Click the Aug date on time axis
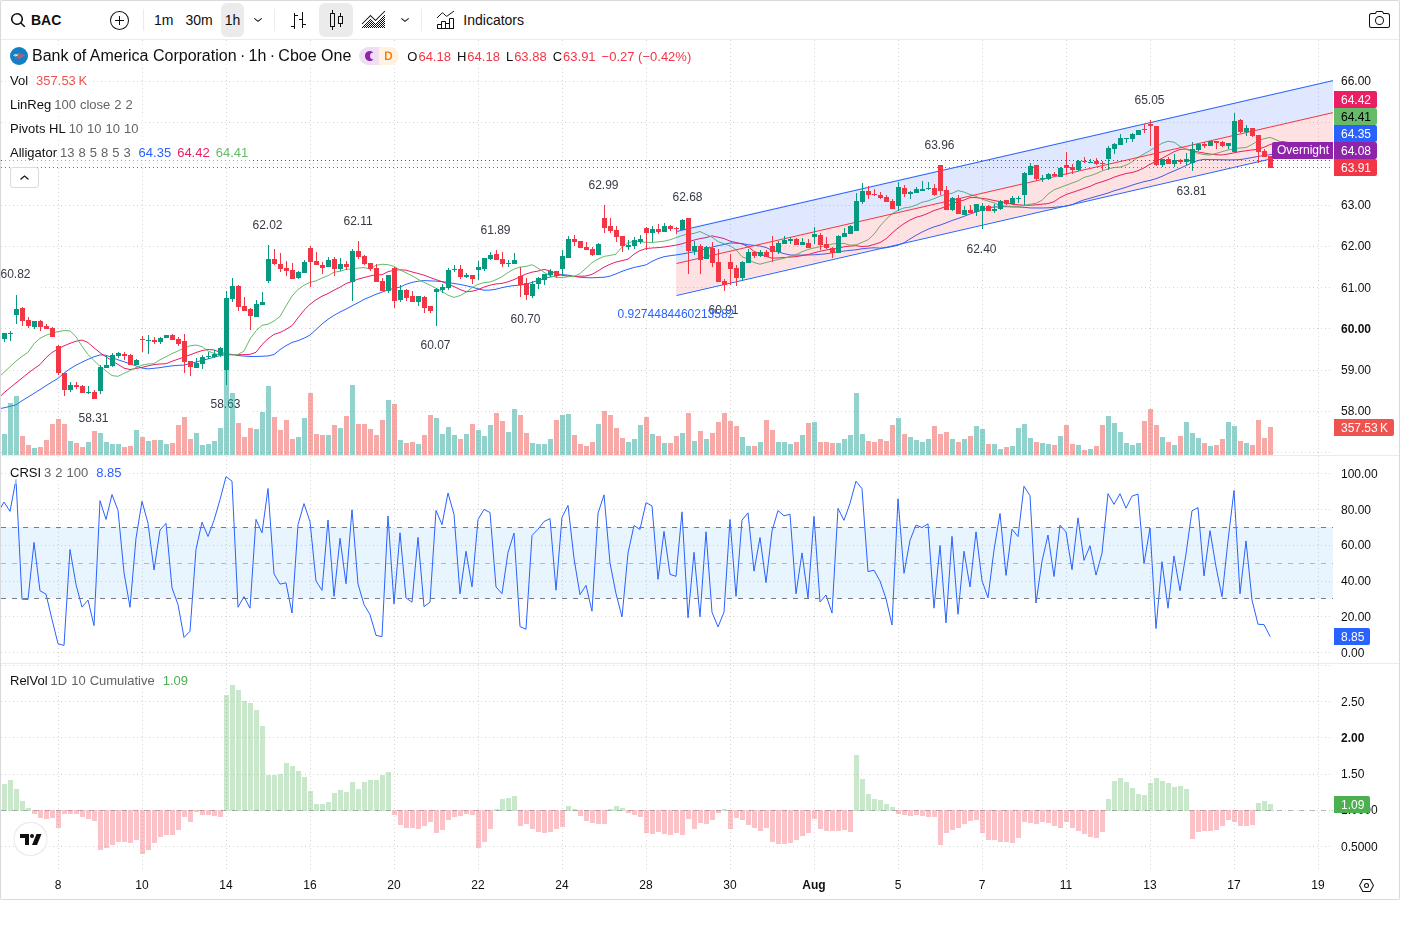1420x950 pixels. (x=814, y=885)
